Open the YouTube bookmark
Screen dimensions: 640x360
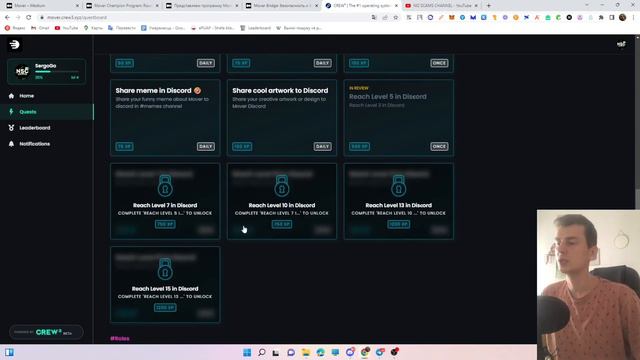pos(66,28)
